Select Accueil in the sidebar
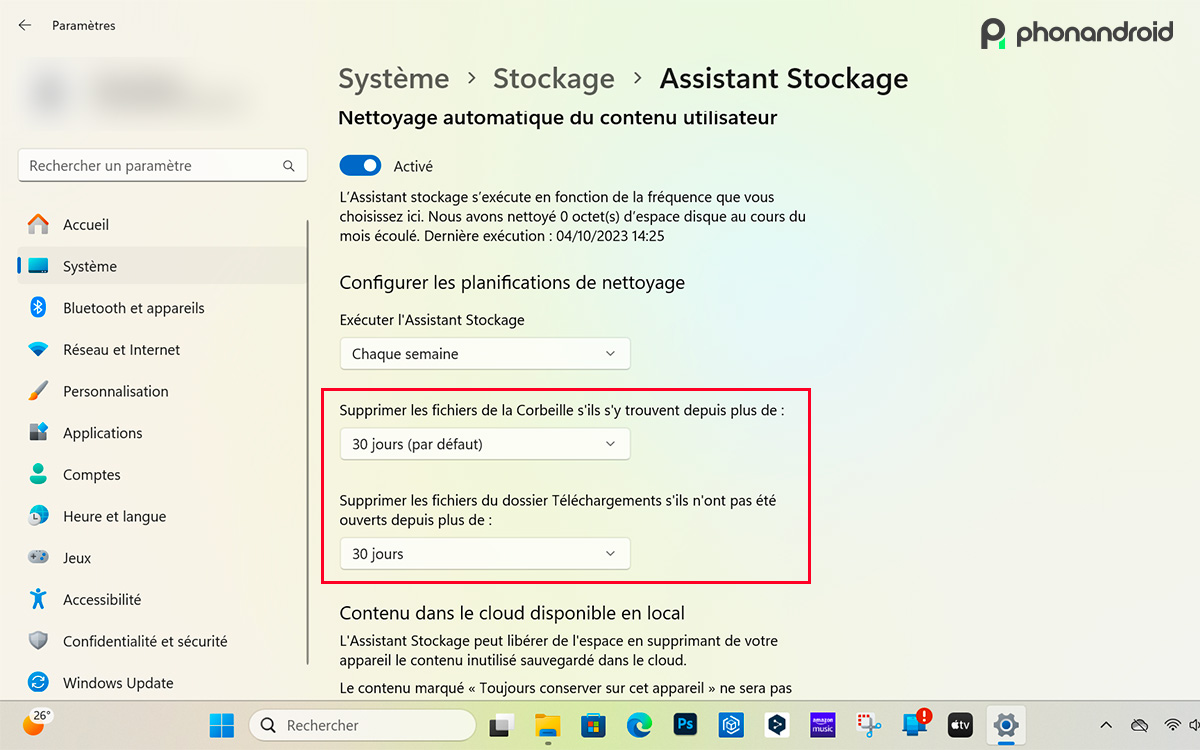The height and width of the screenshot is (750, 1200). [x=85, y=224]
